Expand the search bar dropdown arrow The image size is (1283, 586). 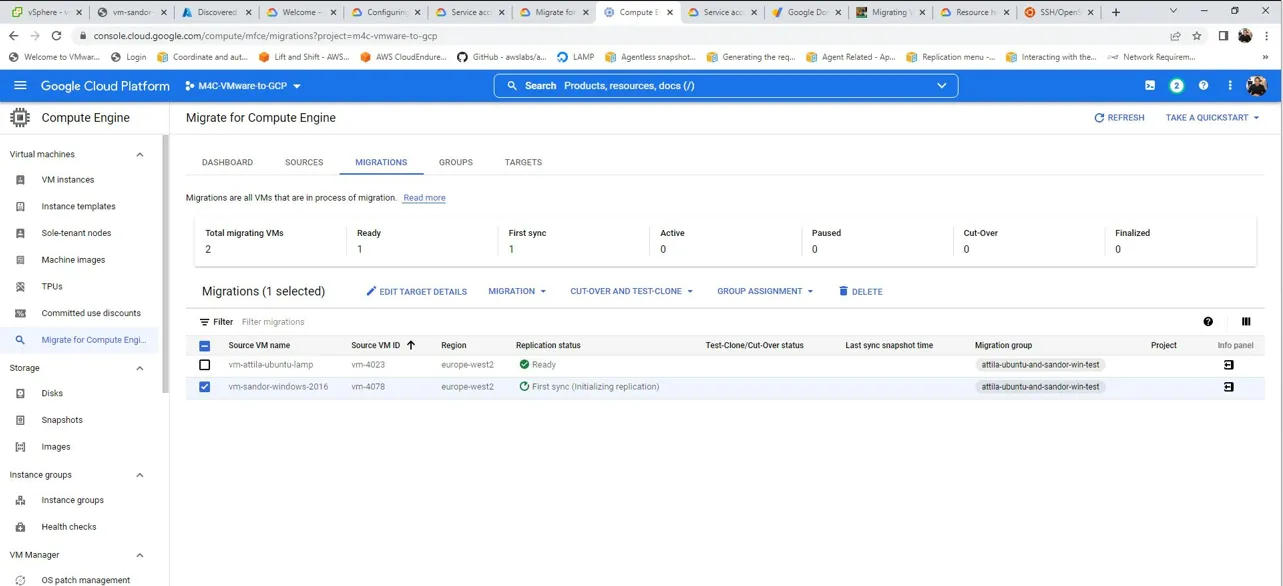[x=942, y=86]
